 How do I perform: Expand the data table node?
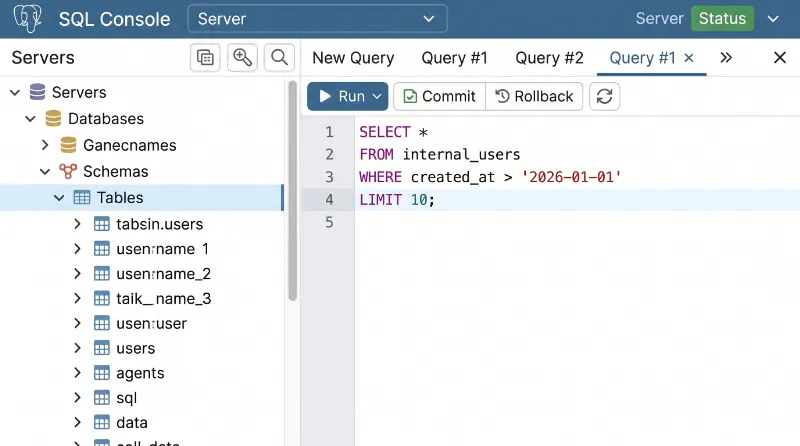[x=78, y=423]
